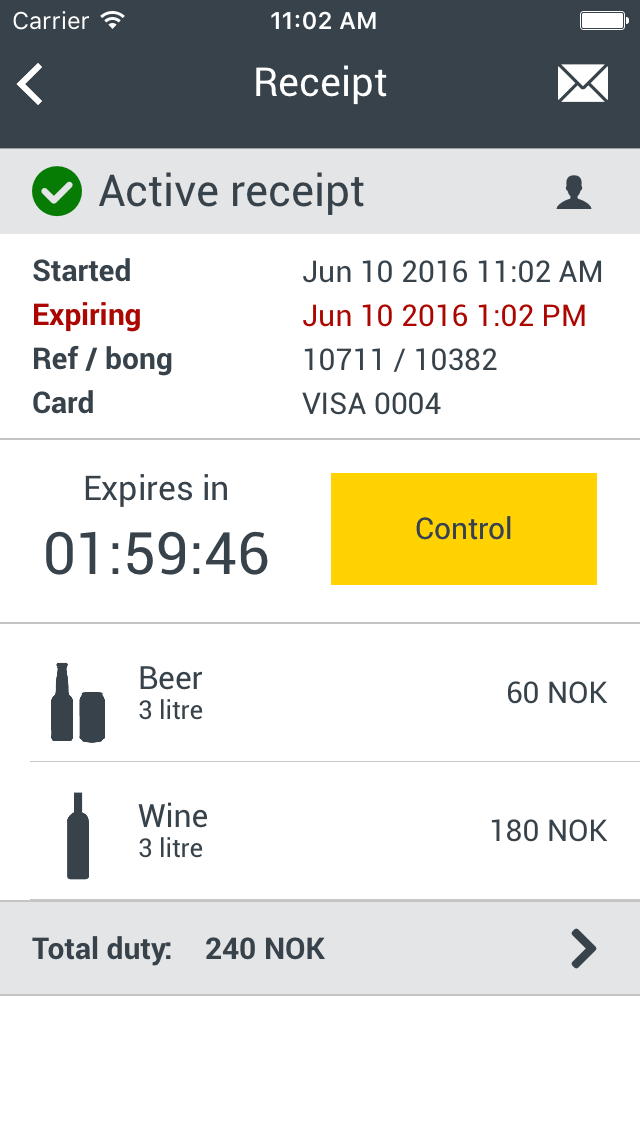640x1136 pixels.
Task: Tap the beer bottle and can icon
Action: pos(77,702)
